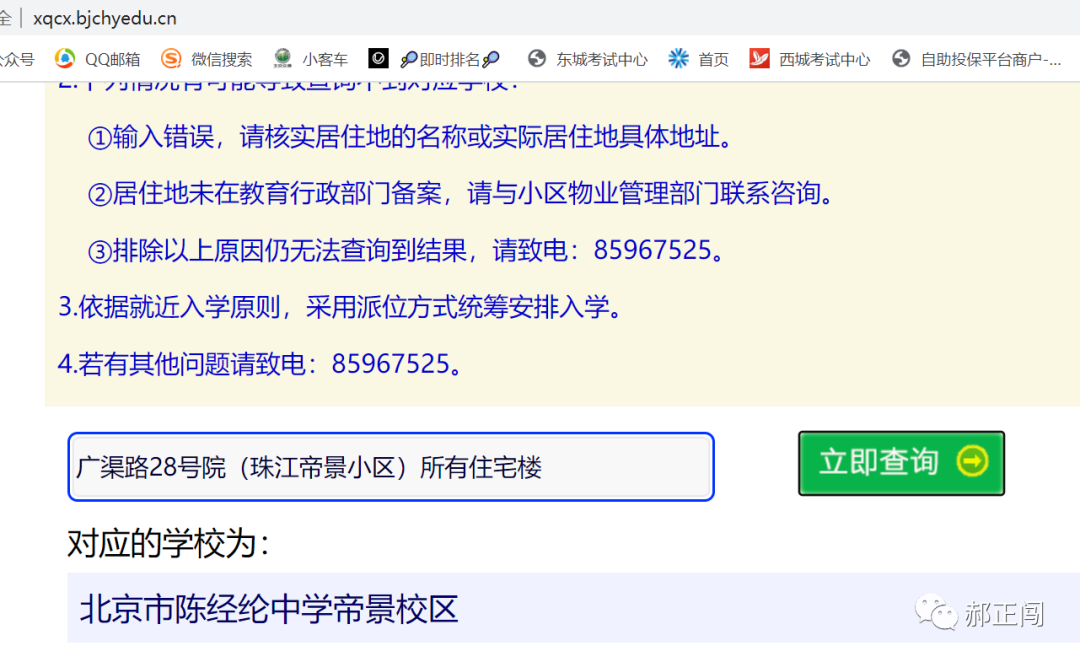The image size is (1080, 662).
Task: Select the result 北京市陈经纶中学帝景校区
Action: click(269, 609)
